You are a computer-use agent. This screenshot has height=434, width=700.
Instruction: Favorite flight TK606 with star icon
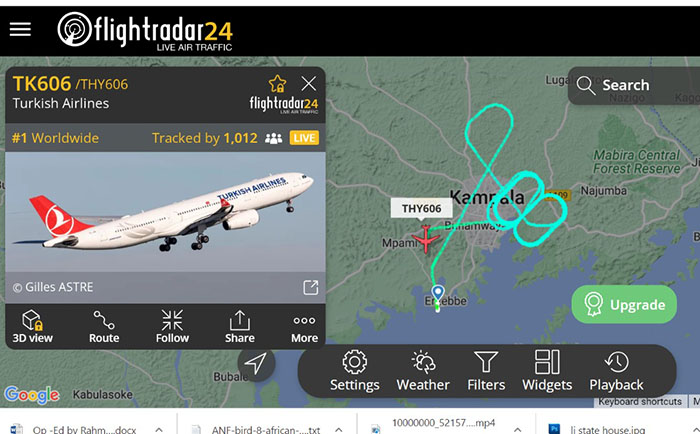click(277, 83)
